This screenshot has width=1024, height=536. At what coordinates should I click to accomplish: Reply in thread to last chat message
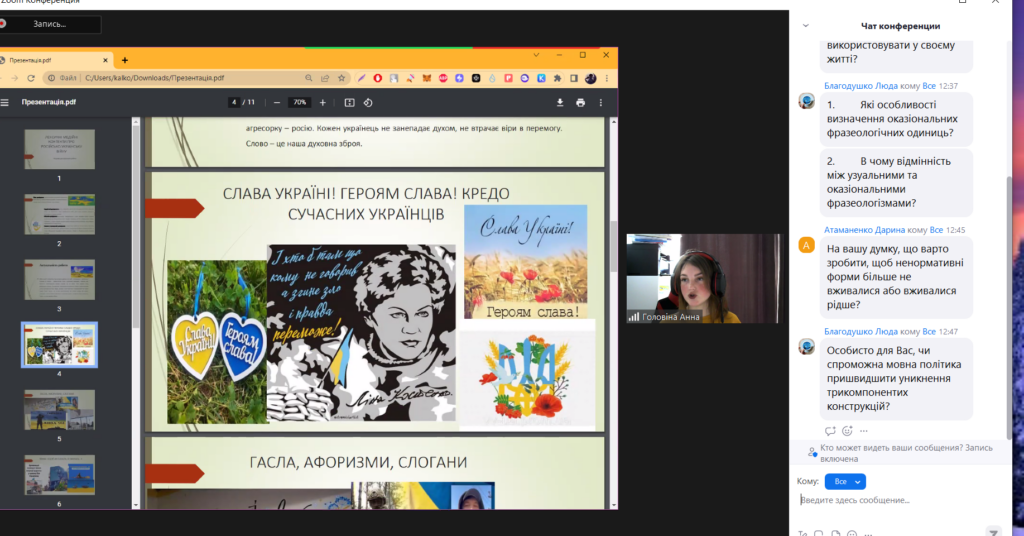click(830, 431)
